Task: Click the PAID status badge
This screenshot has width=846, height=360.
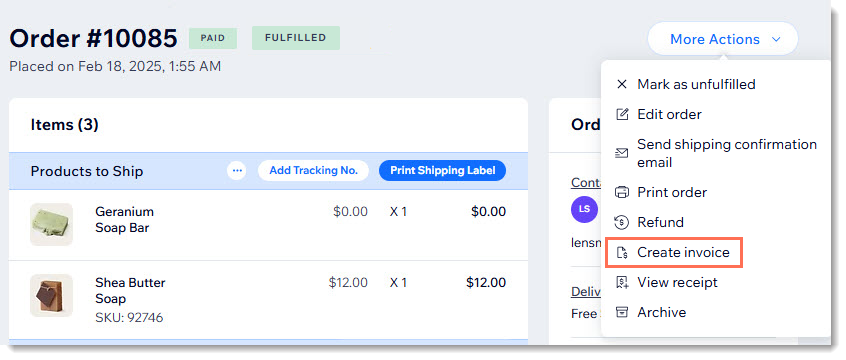Action: pos(213,38)
